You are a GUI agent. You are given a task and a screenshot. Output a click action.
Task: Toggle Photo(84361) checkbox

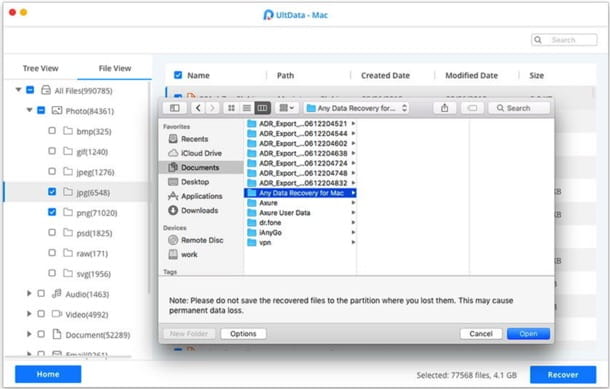click(41, 110)
